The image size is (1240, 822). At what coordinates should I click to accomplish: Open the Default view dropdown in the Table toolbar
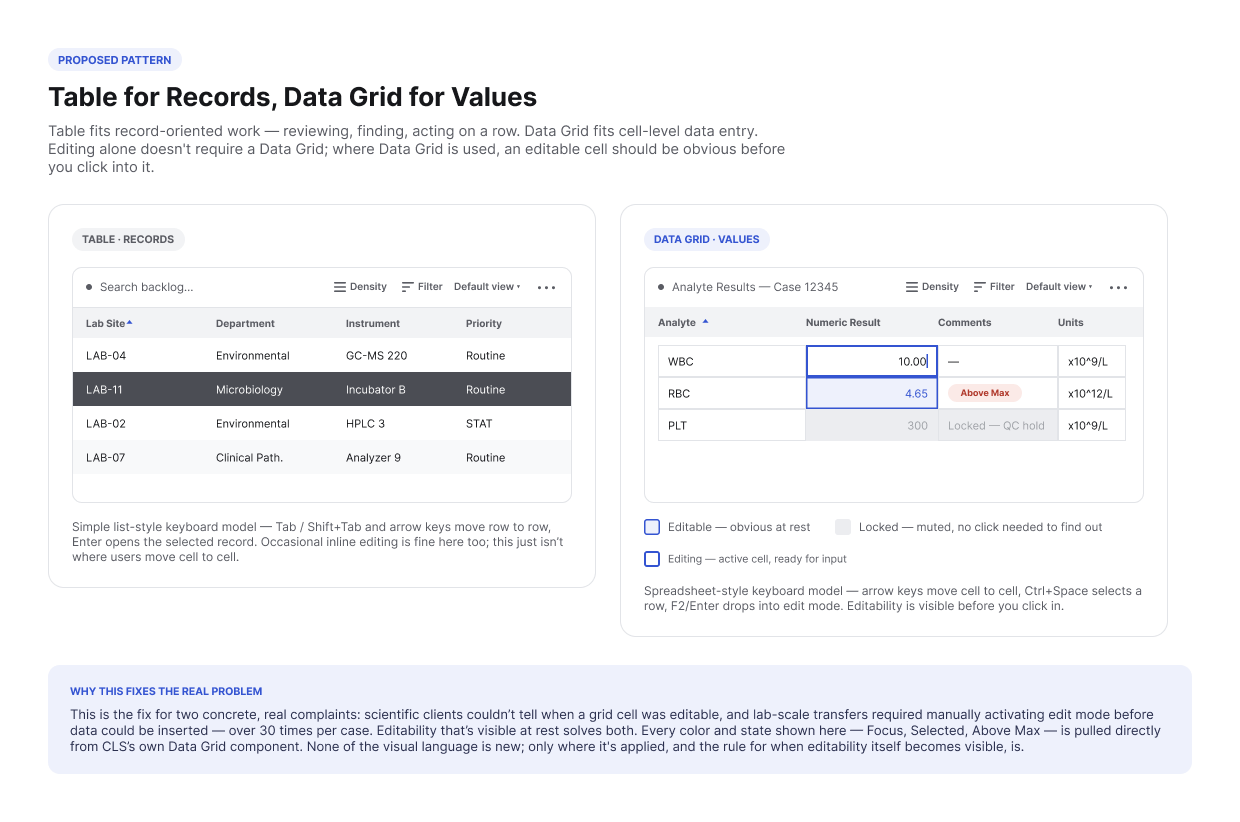coord(487,287)
